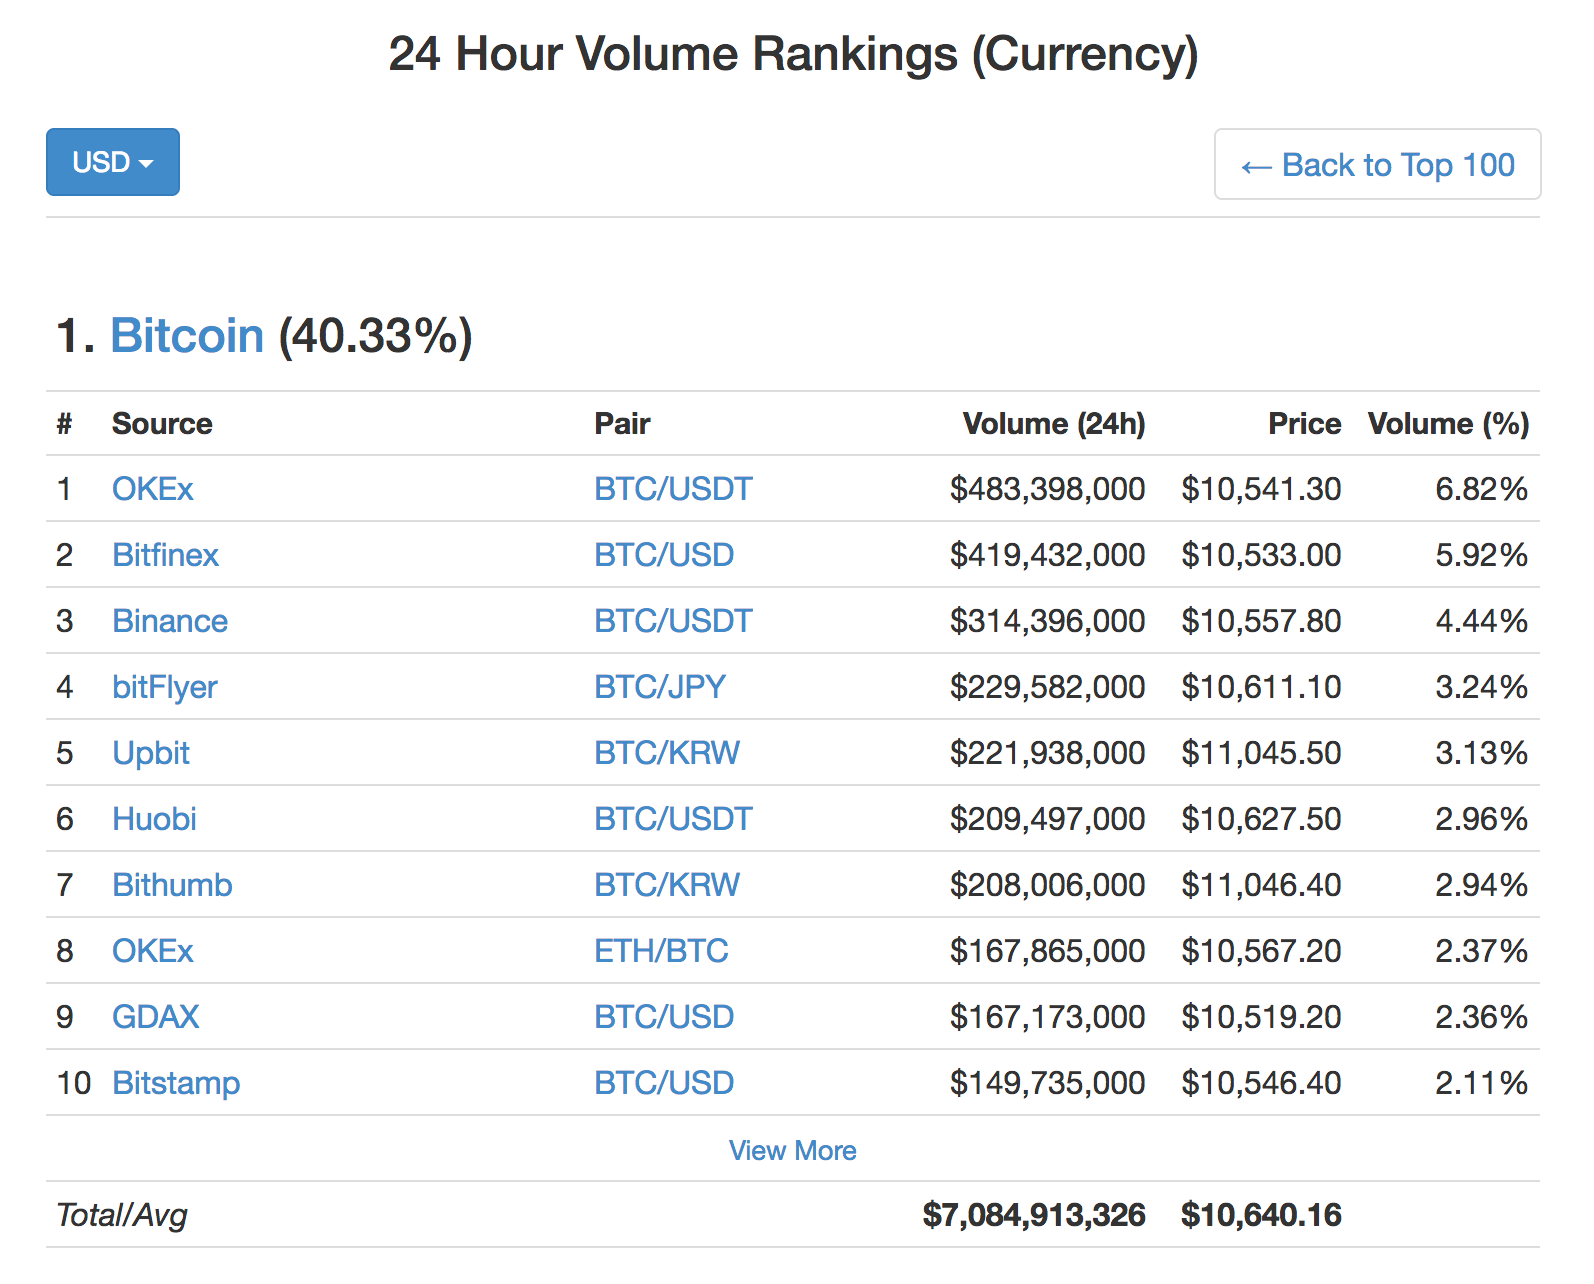Click the BTC/KRW pair for Upbit

coord(667,753)
